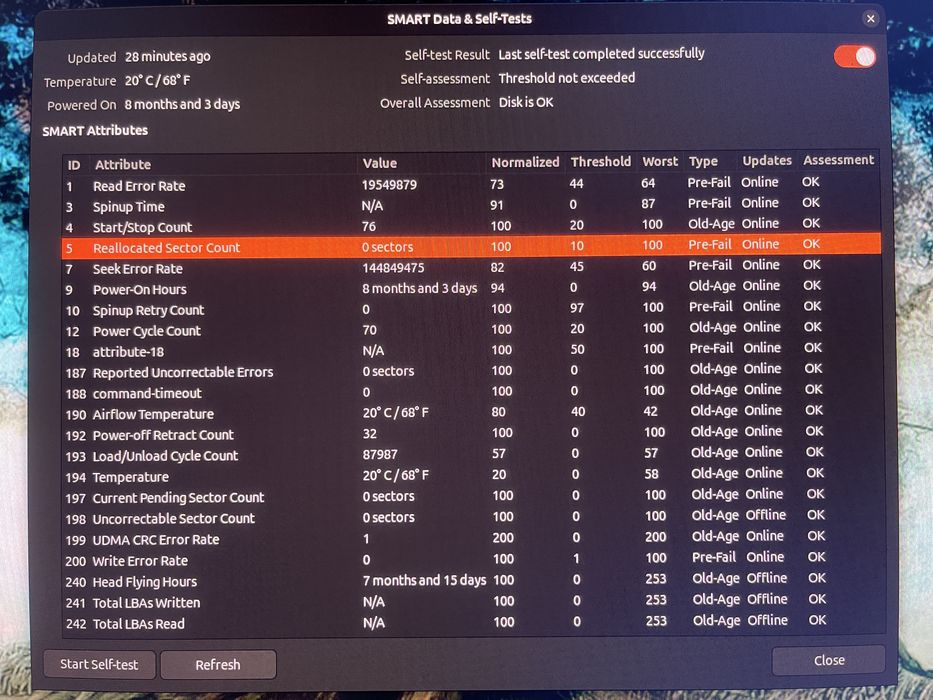Select the Spinup Time row
The height and width of the screenshot is (700, 933).
click(471, 205)
